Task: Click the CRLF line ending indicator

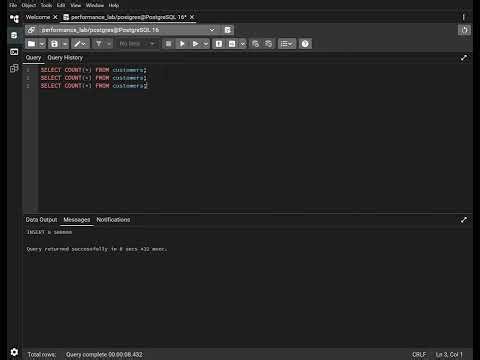Action: pos(419,355)
